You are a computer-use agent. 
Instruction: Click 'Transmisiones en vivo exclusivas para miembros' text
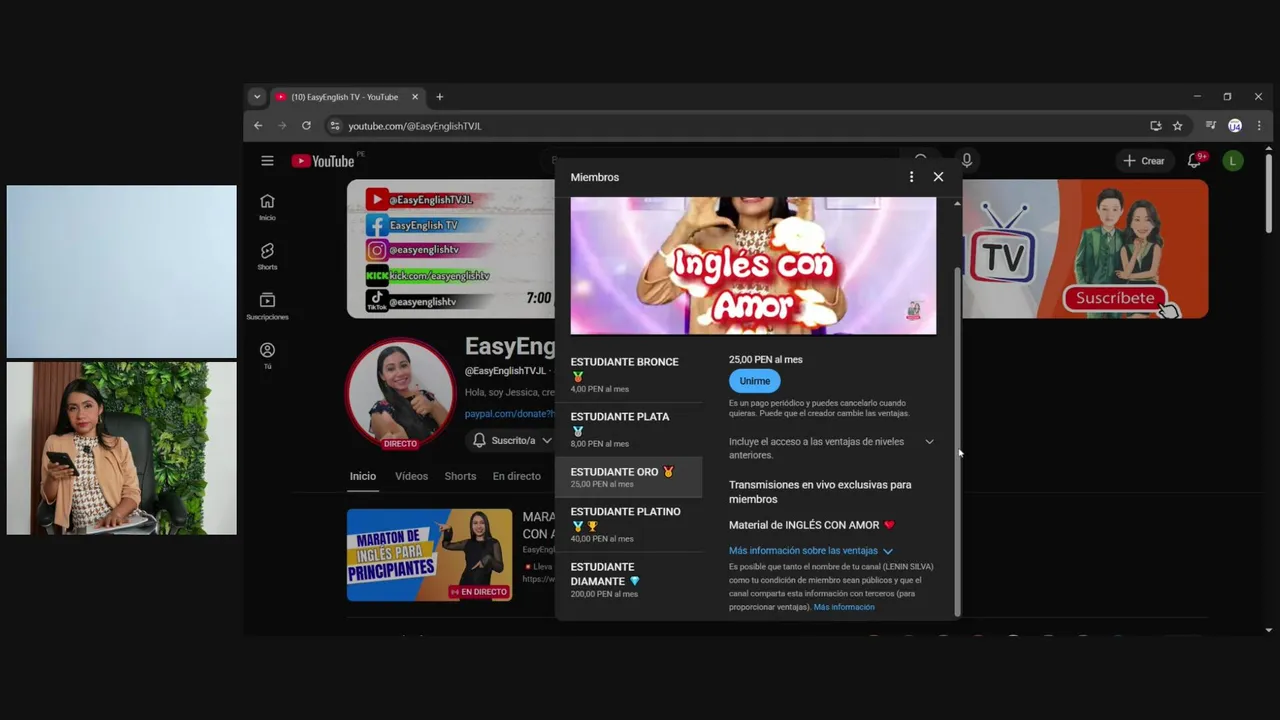click(820, 492)
